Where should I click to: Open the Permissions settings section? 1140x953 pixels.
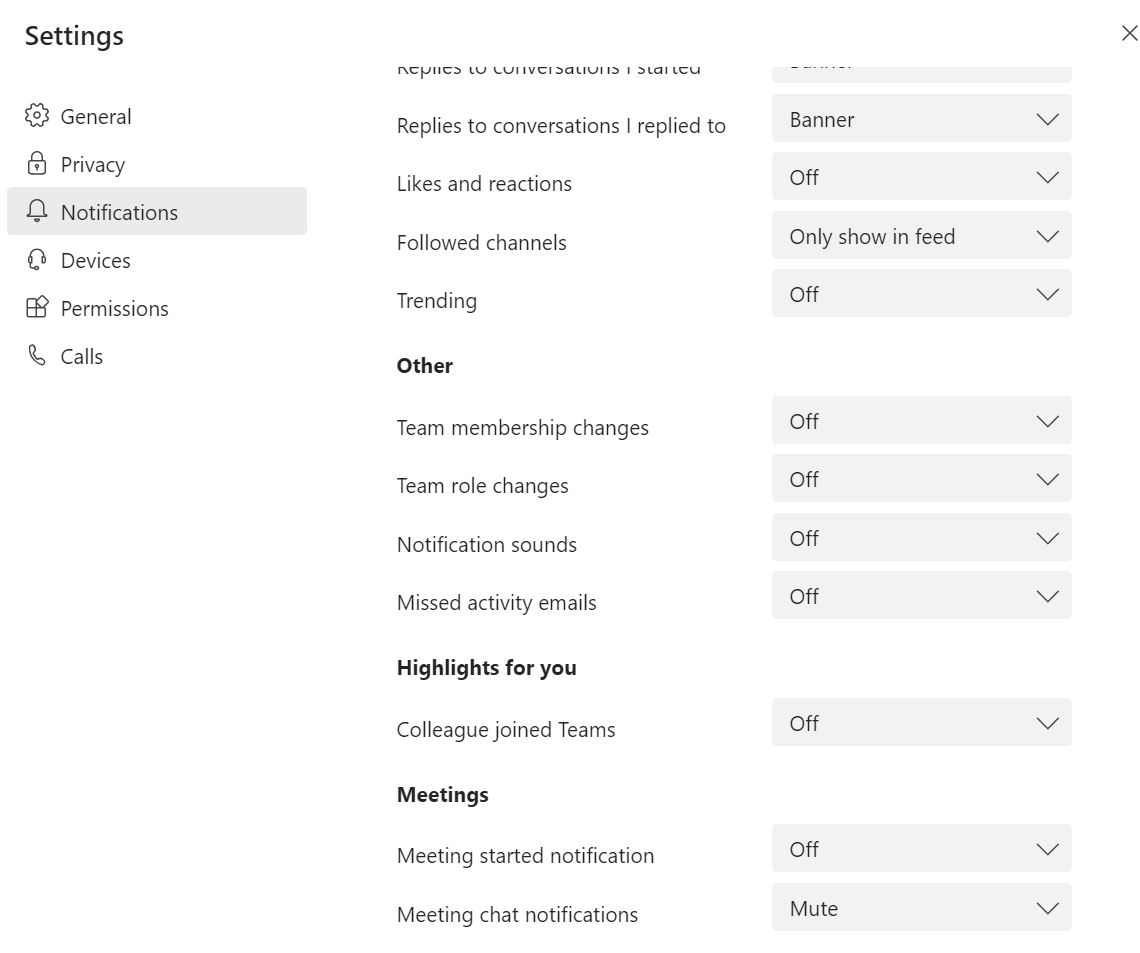coord(114,308)
